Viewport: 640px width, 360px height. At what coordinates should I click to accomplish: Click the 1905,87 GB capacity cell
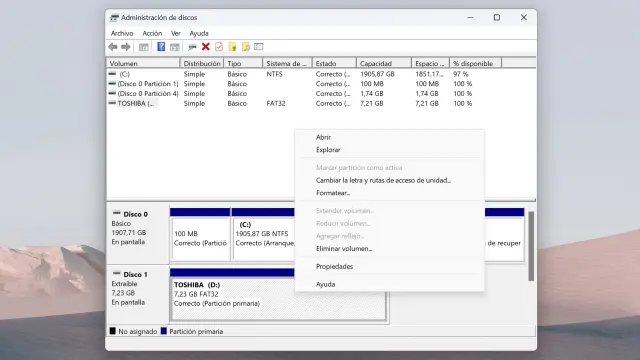pos(377,74)
